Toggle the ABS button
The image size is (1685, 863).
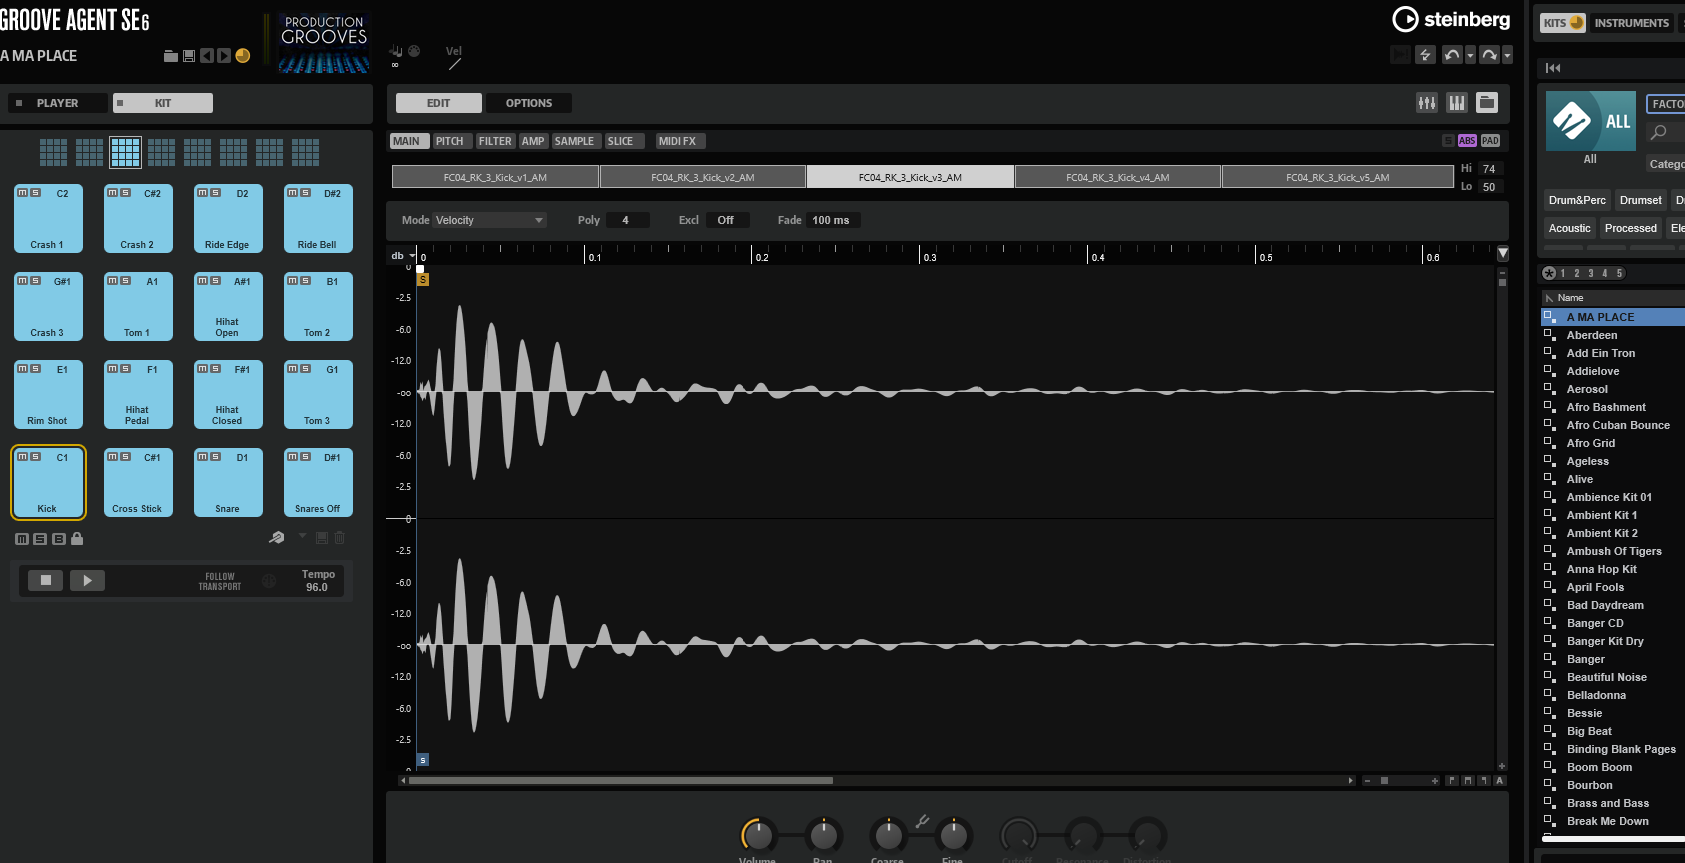click(1467, 141)
